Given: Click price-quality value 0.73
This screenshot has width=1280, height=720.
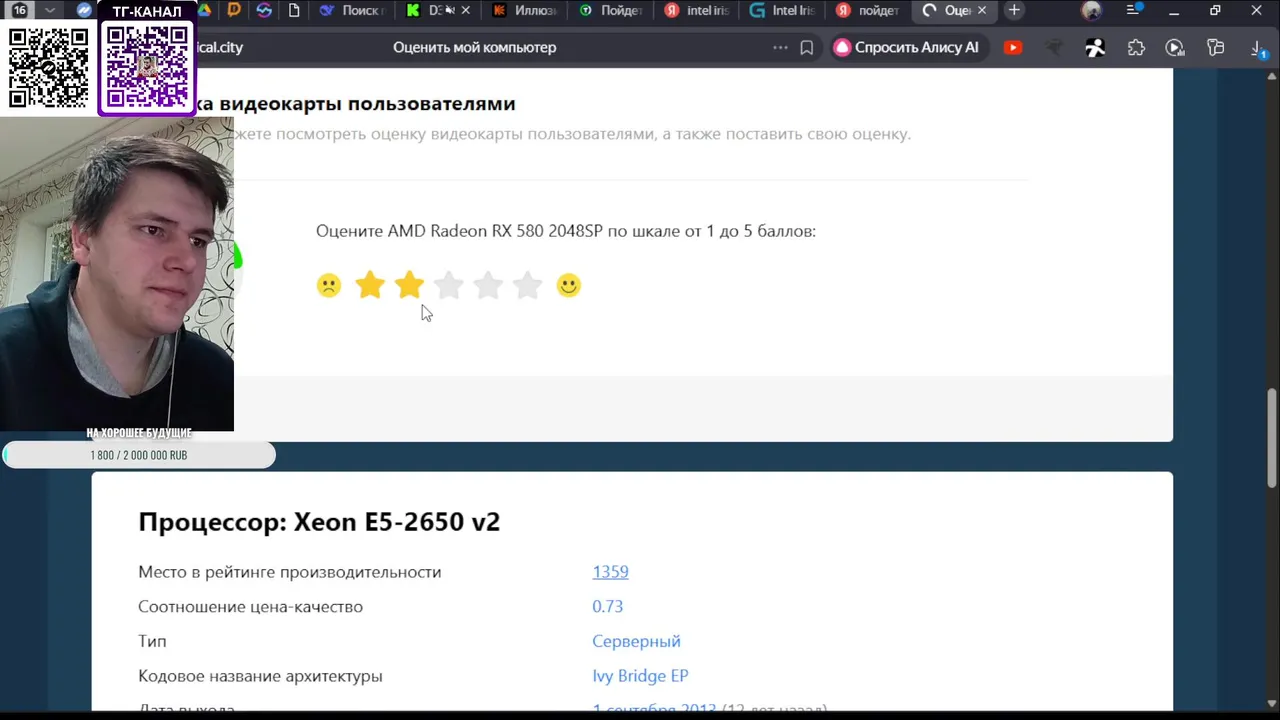Looking at the screenshot, I should (607, 607).
